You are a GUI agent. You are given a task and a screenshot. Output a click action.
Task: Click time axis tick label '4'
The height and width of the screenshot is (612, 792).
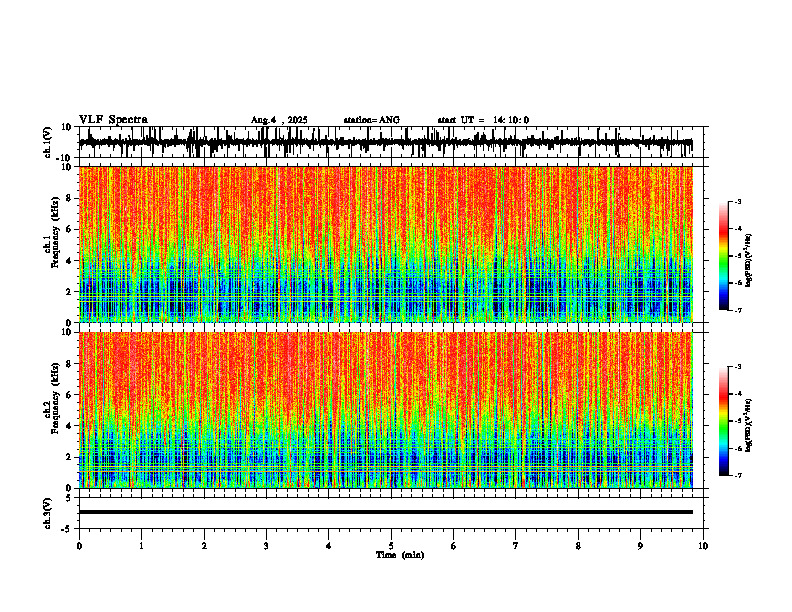click(x=329, y=546)
